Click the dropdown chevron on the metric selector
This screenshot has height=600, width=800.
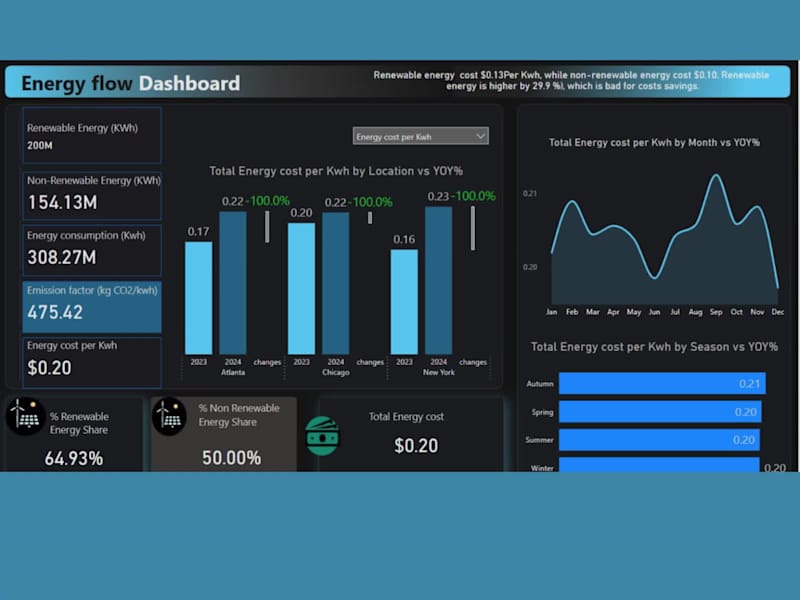[x=481, y=135]
